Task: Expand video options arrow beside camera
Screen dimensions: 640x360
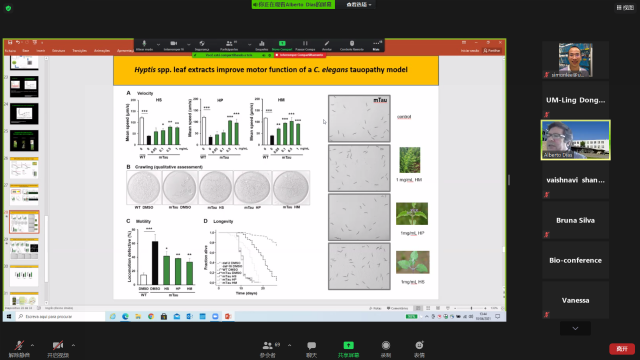Action: pos(73,345)
